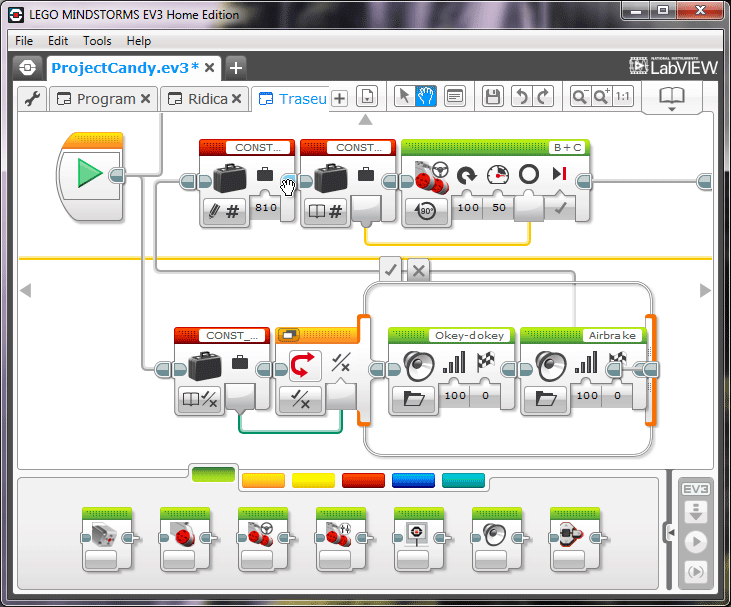Zoom in on the canvas
Screen dimensions: 731x607
pyautogui.click(x=601, y=97)
